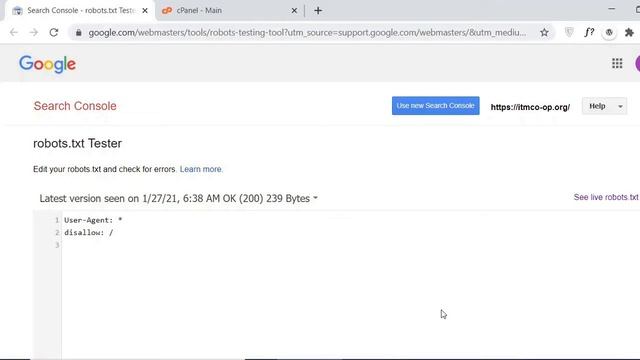Open the f? font extension icon
640x360 pixels.
[589, 32]
